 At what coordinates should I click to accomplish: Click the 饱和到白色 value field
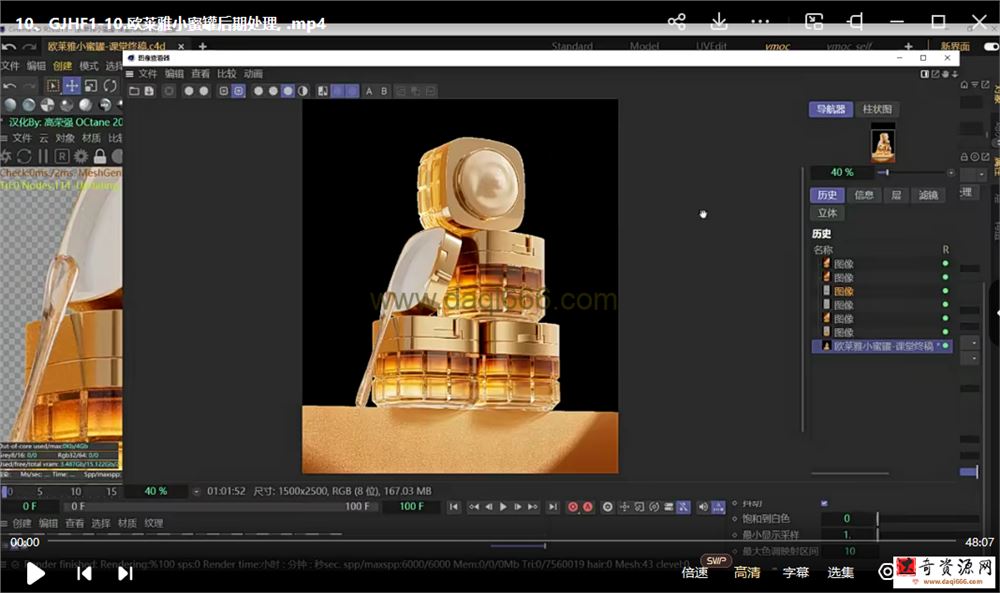coord(848,518)
